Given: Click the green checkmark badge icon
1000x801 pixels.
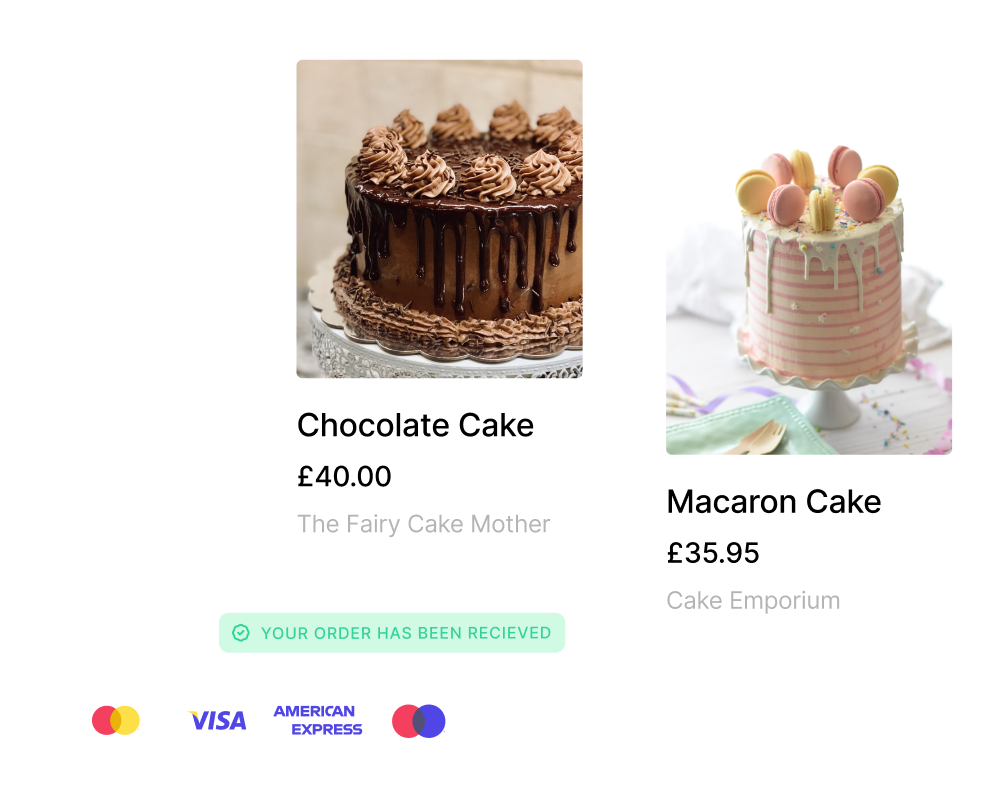Looking at the screenshot, I should (x=240, y=633).
